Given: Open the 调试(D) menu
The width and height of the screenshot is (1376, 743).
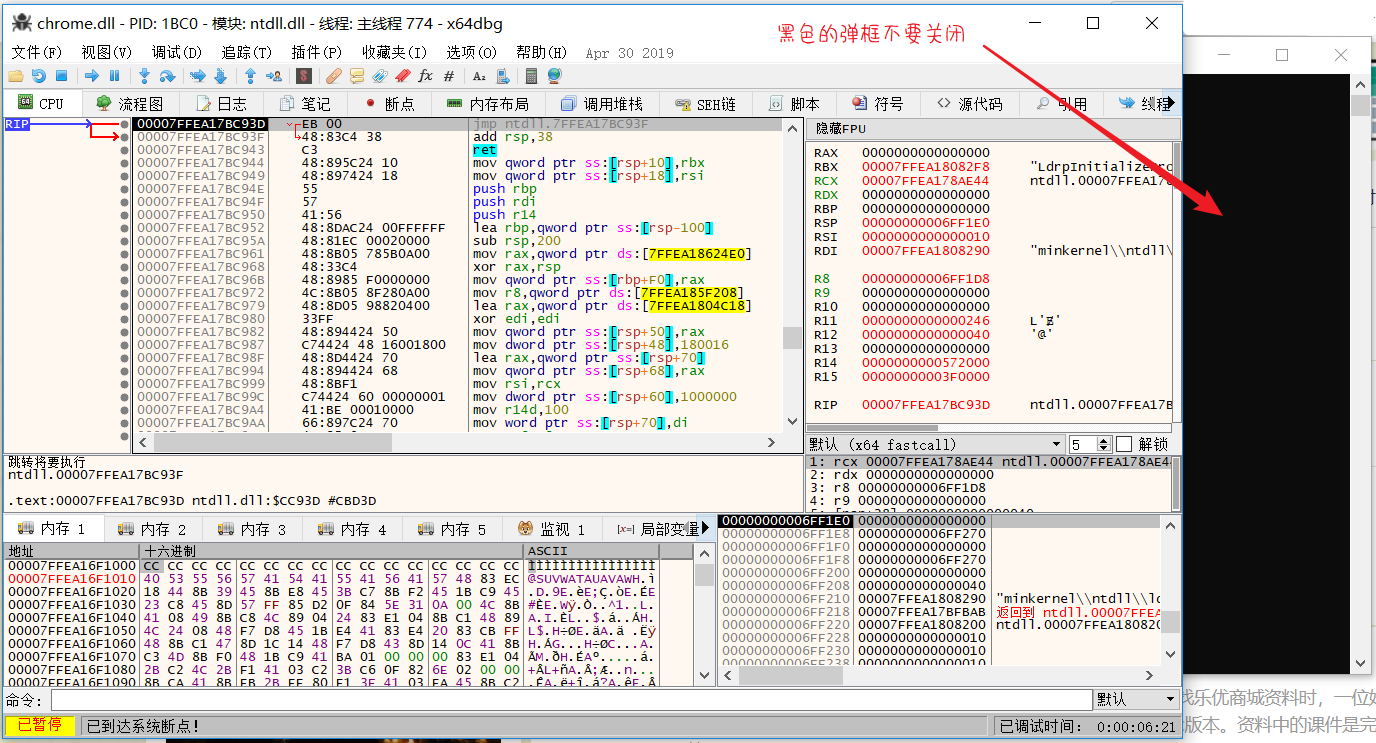Looking at the screenshot, I should [176, 52].
